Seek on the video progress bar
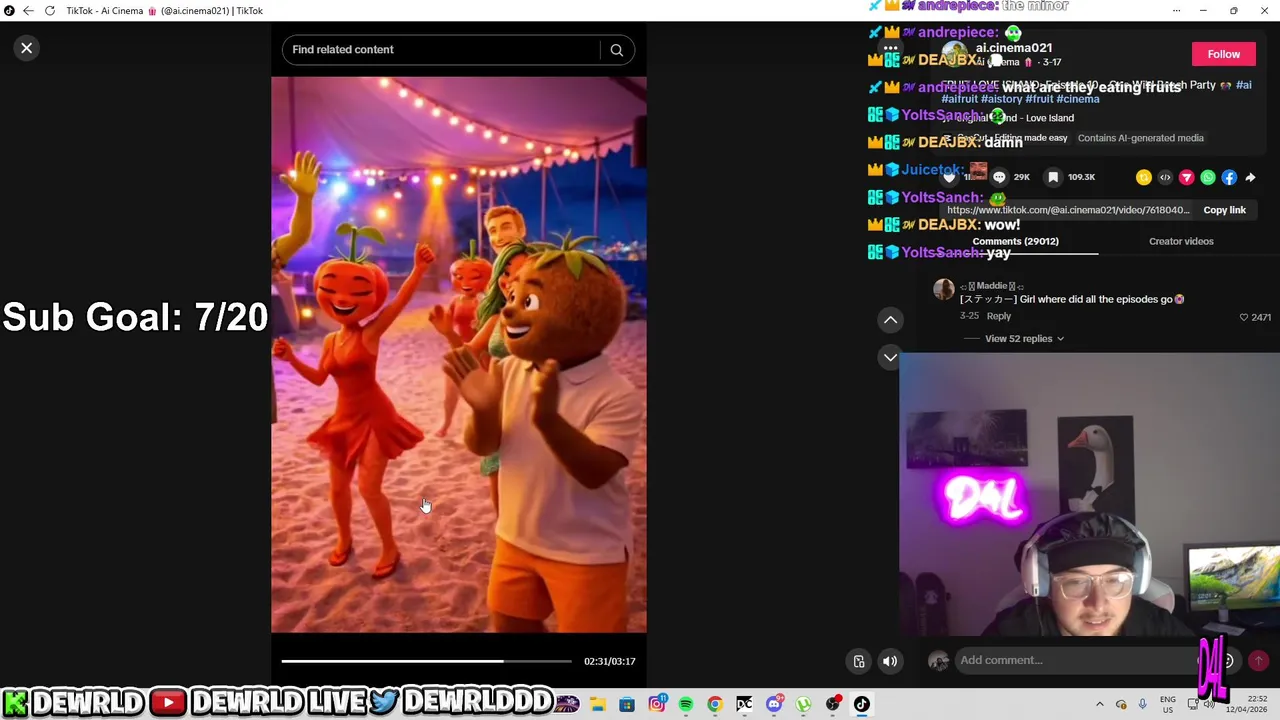The width and height of the screenshot is (1280, 720). pyautogui.click(x=426, y=661)
